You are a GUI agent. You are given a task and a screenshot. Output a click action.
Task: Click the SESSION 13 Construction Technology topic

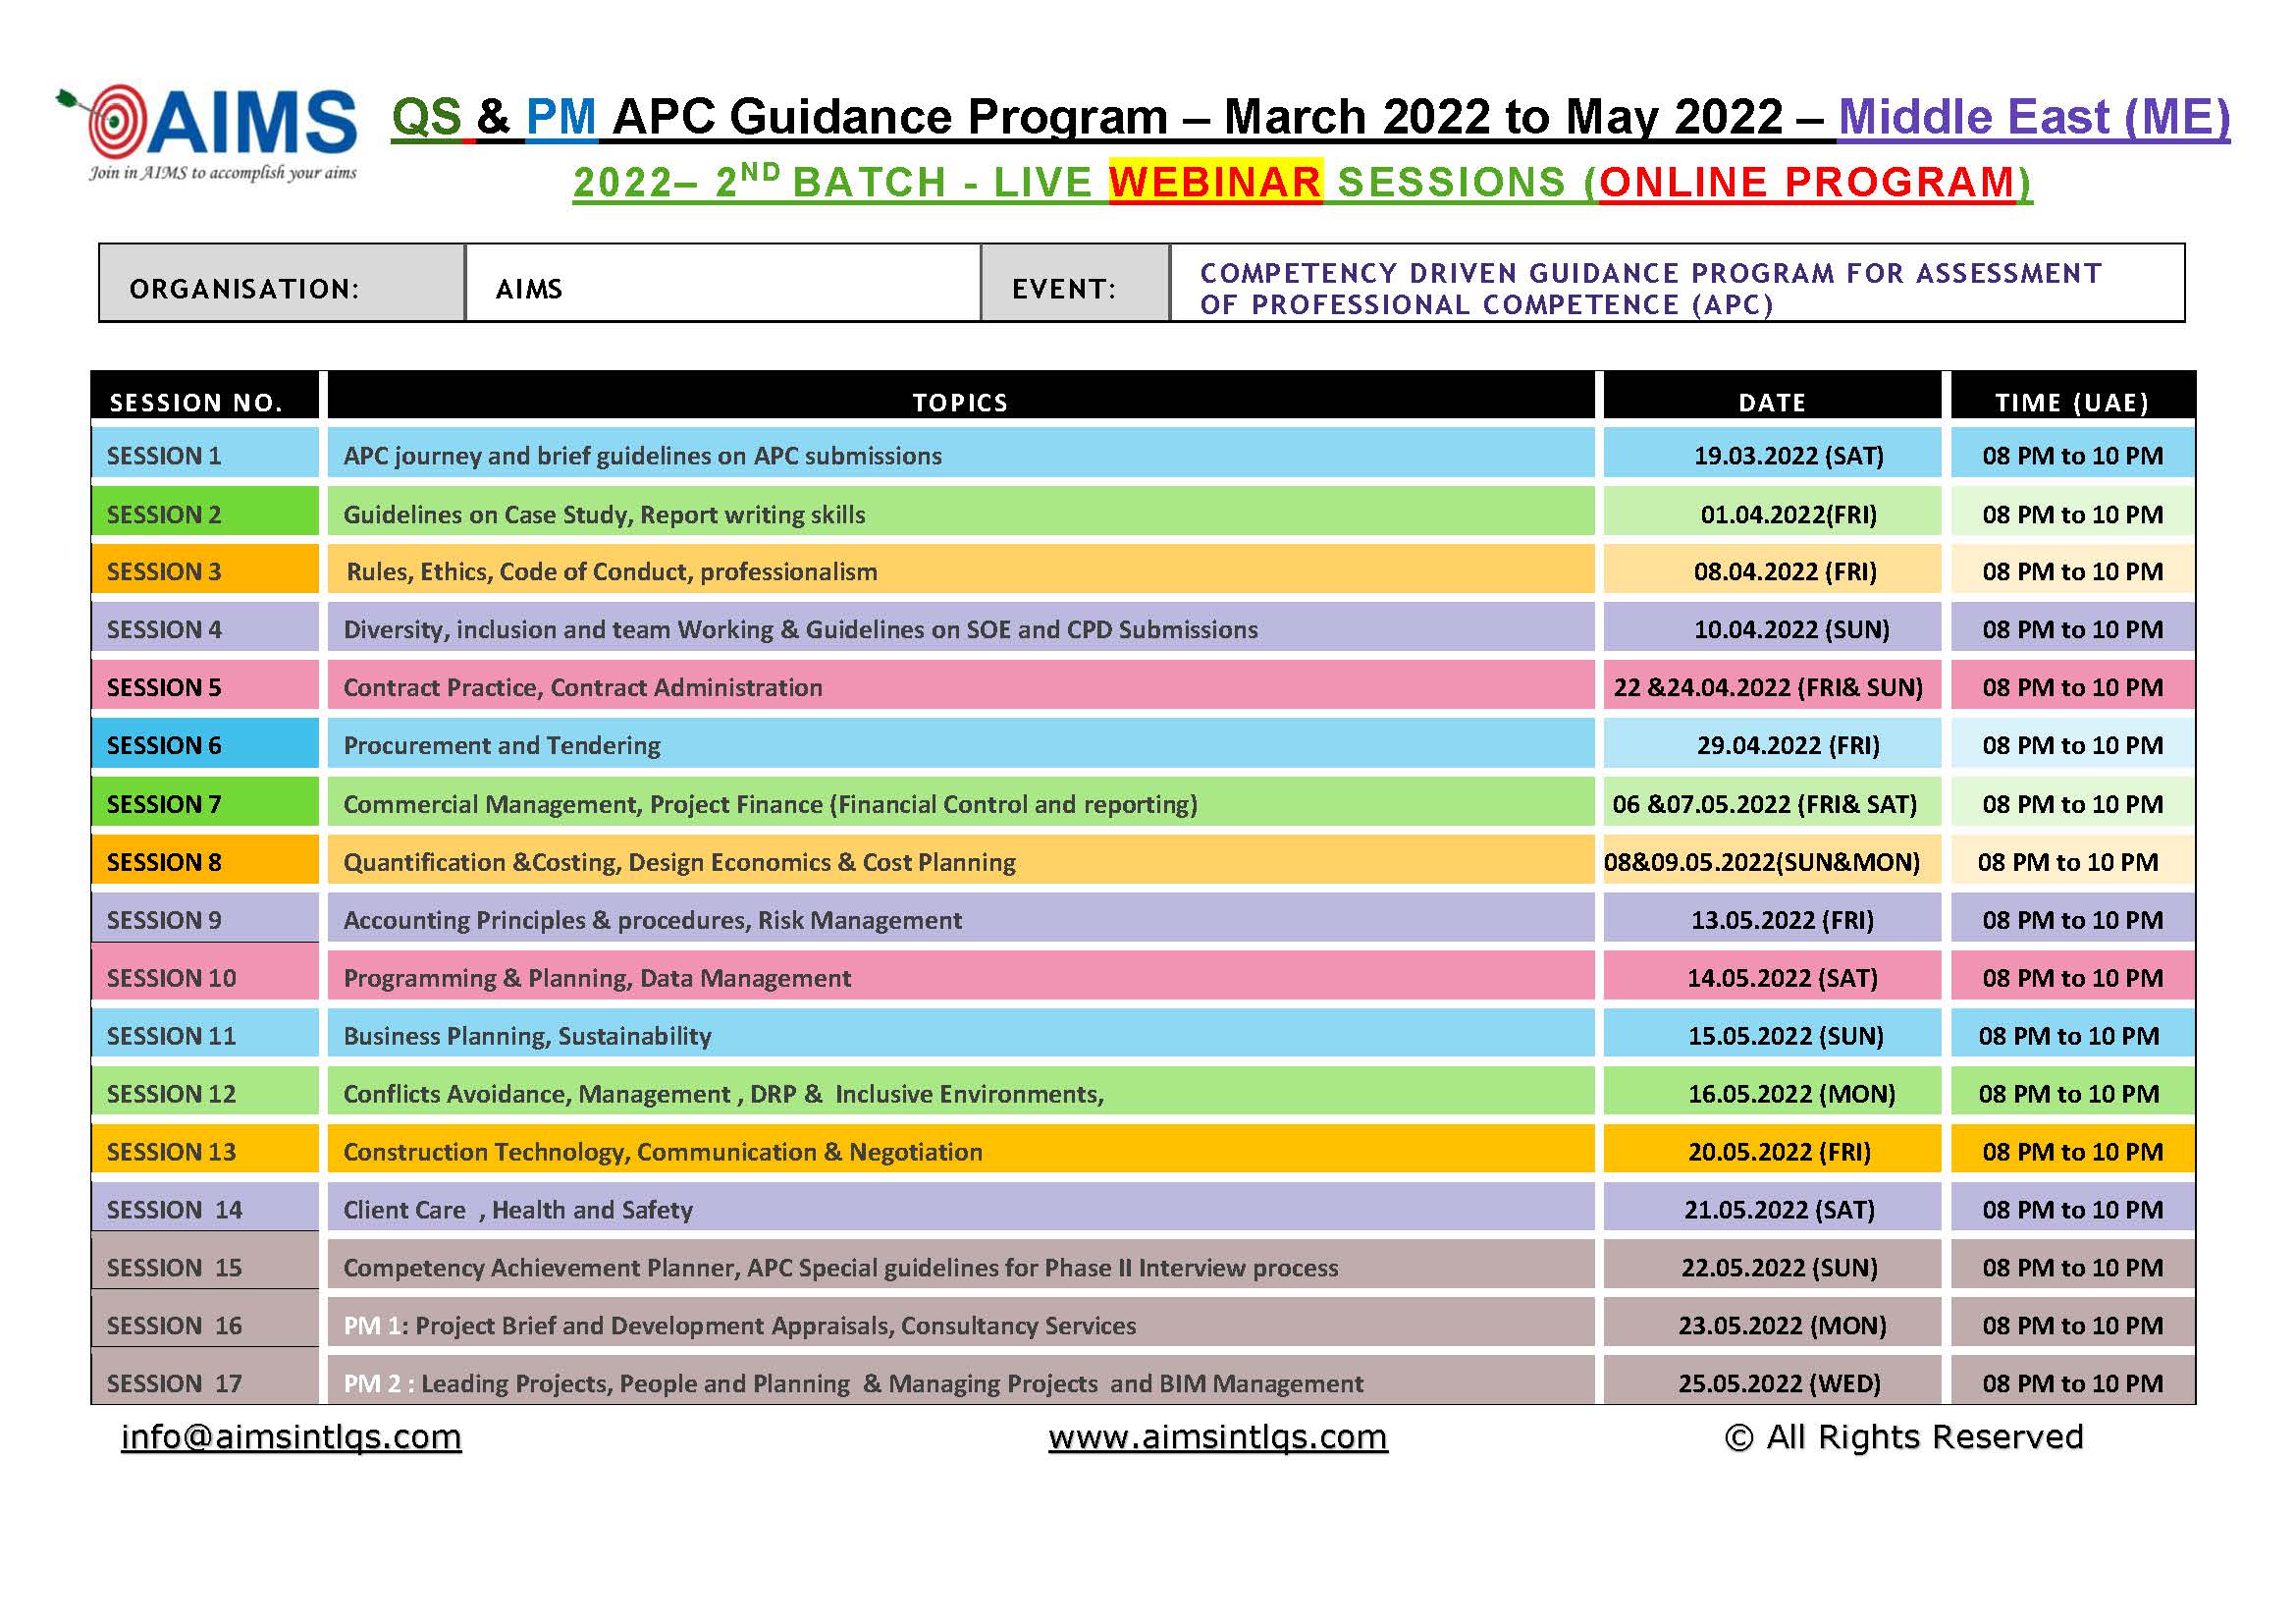click(662, 1151)
